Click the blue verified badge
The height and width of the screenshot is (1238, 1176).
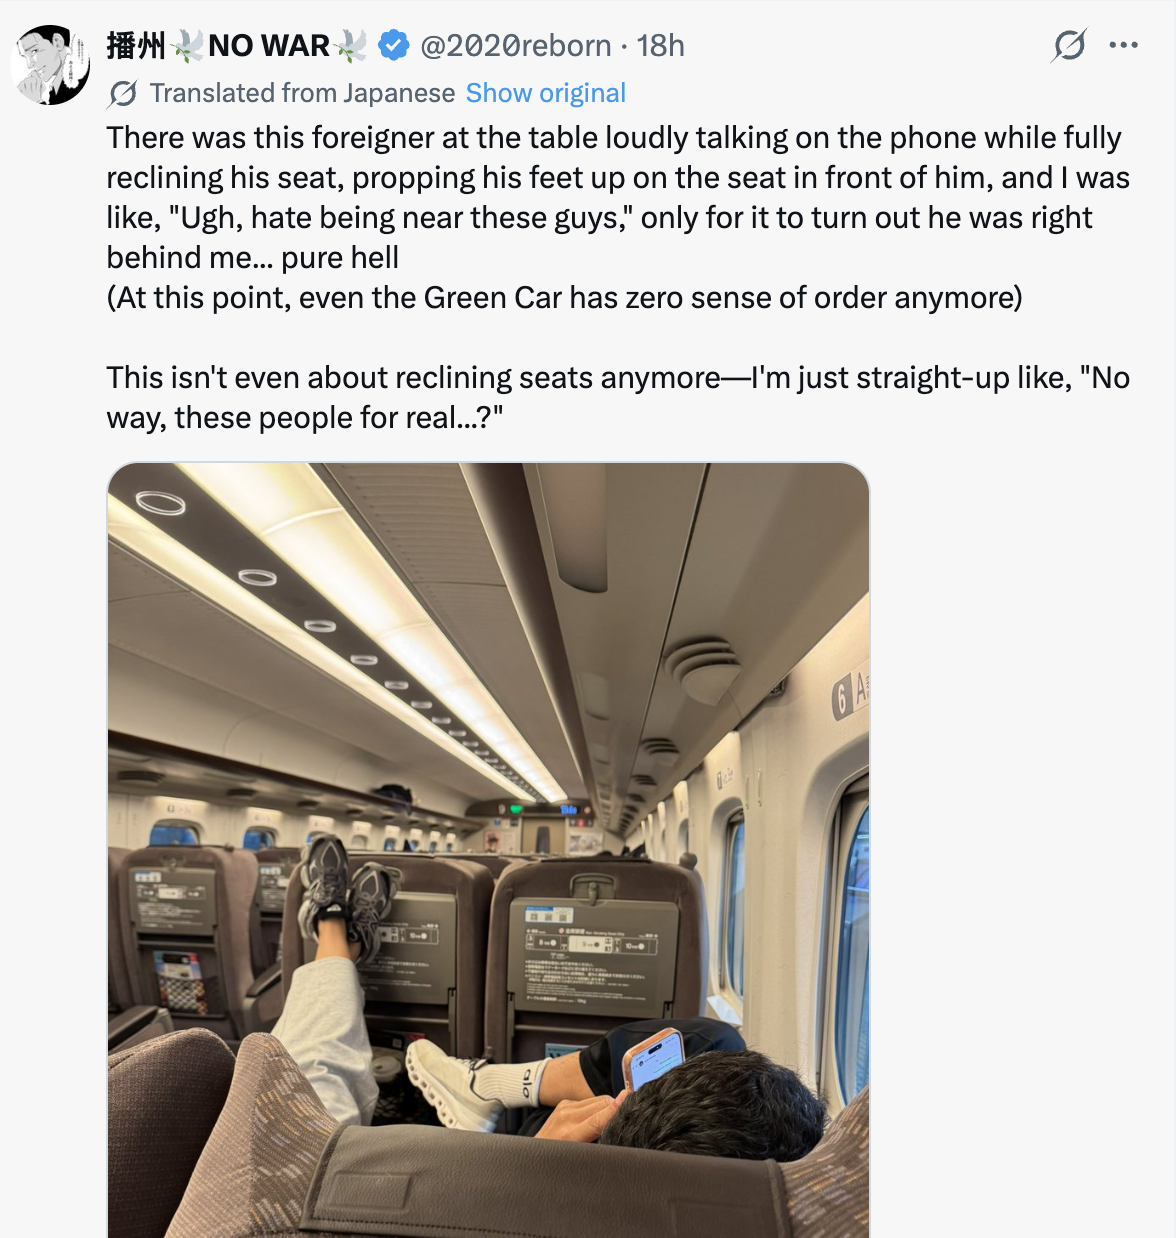[x=393, y=45]
